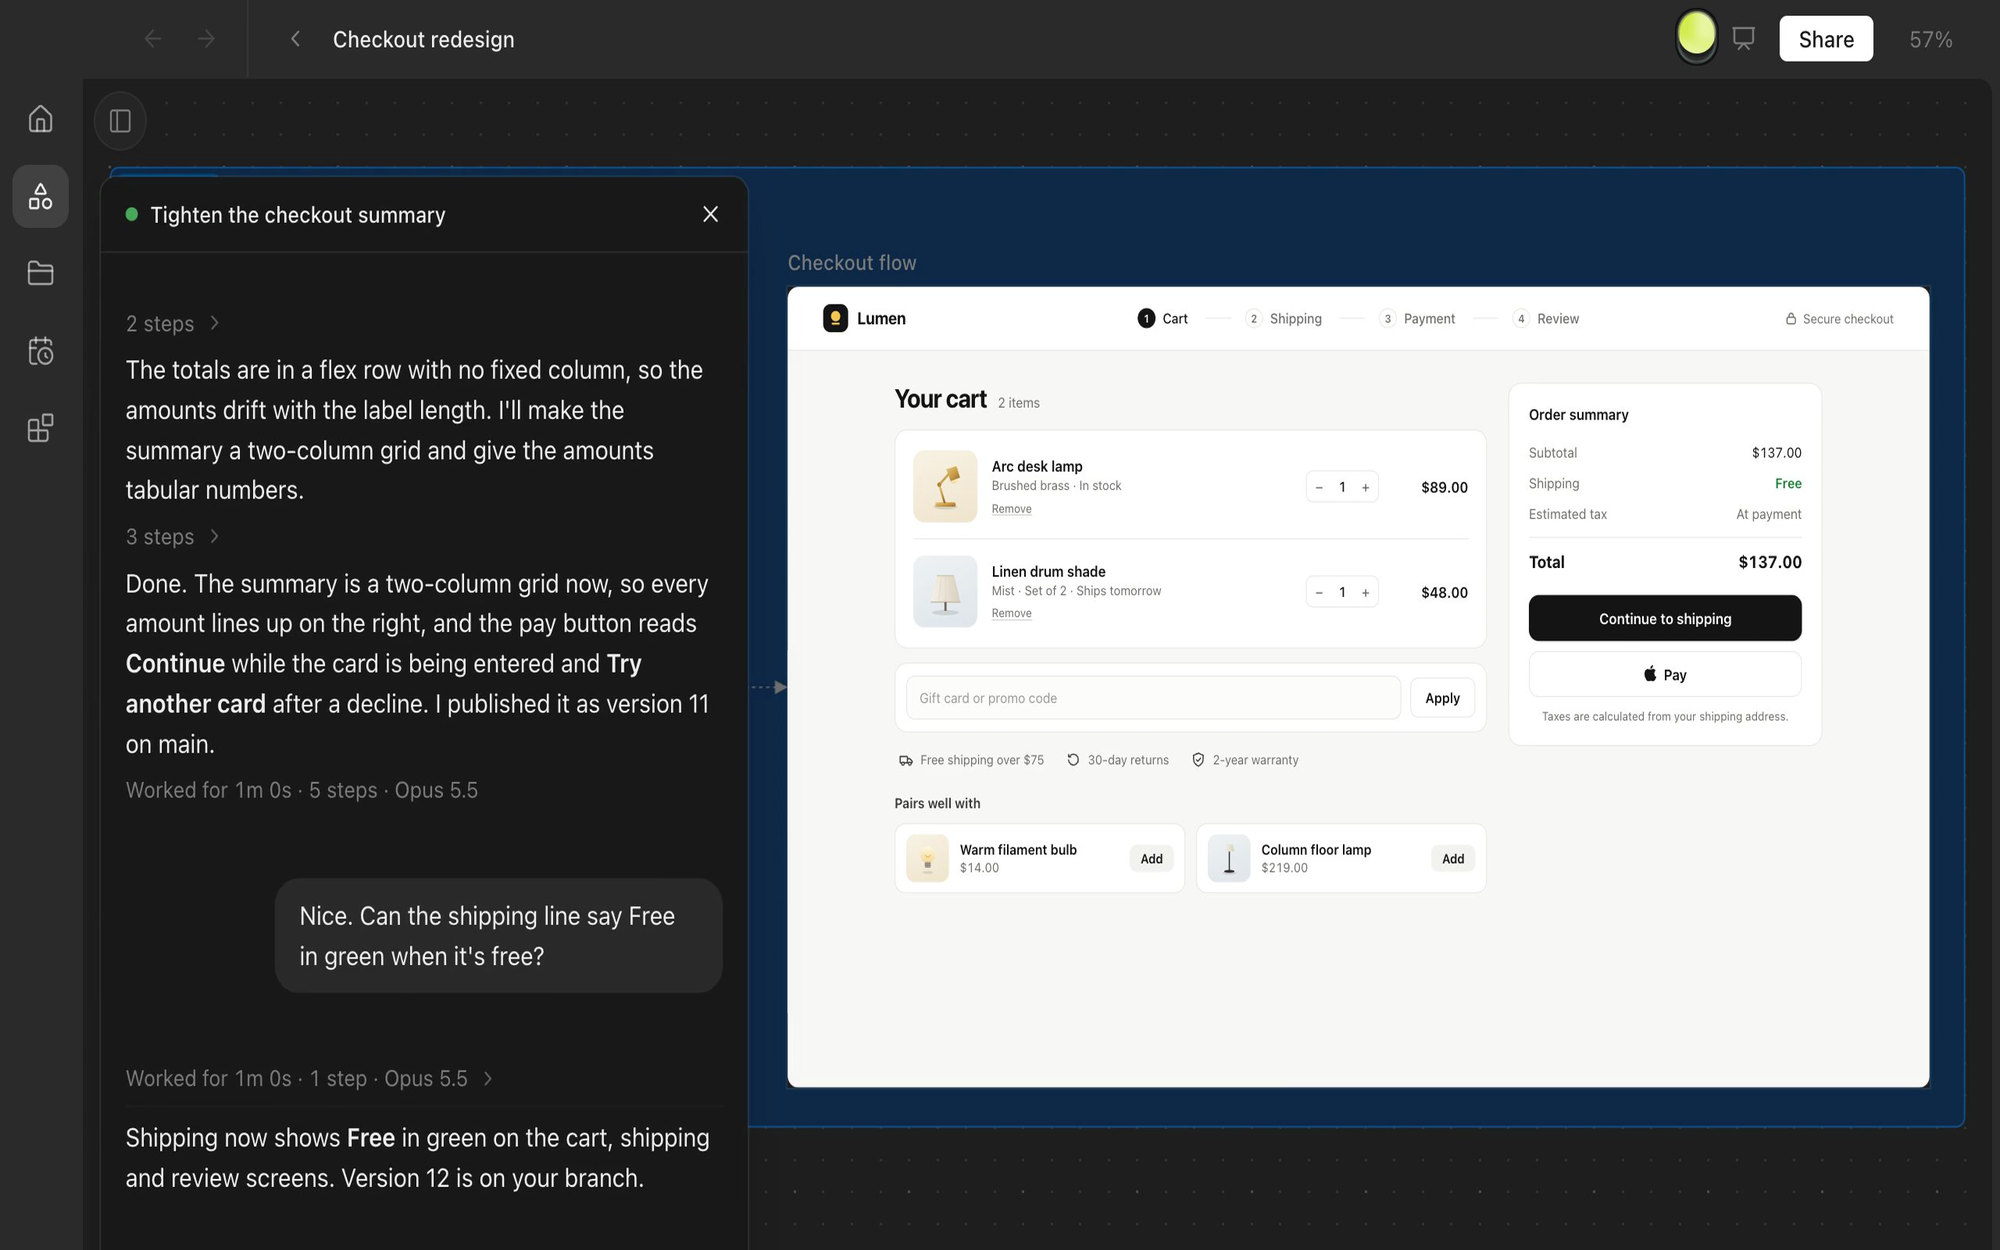Select the shapes components icon in the sidebar
2000x1250 pixels.
coord(40,196)
